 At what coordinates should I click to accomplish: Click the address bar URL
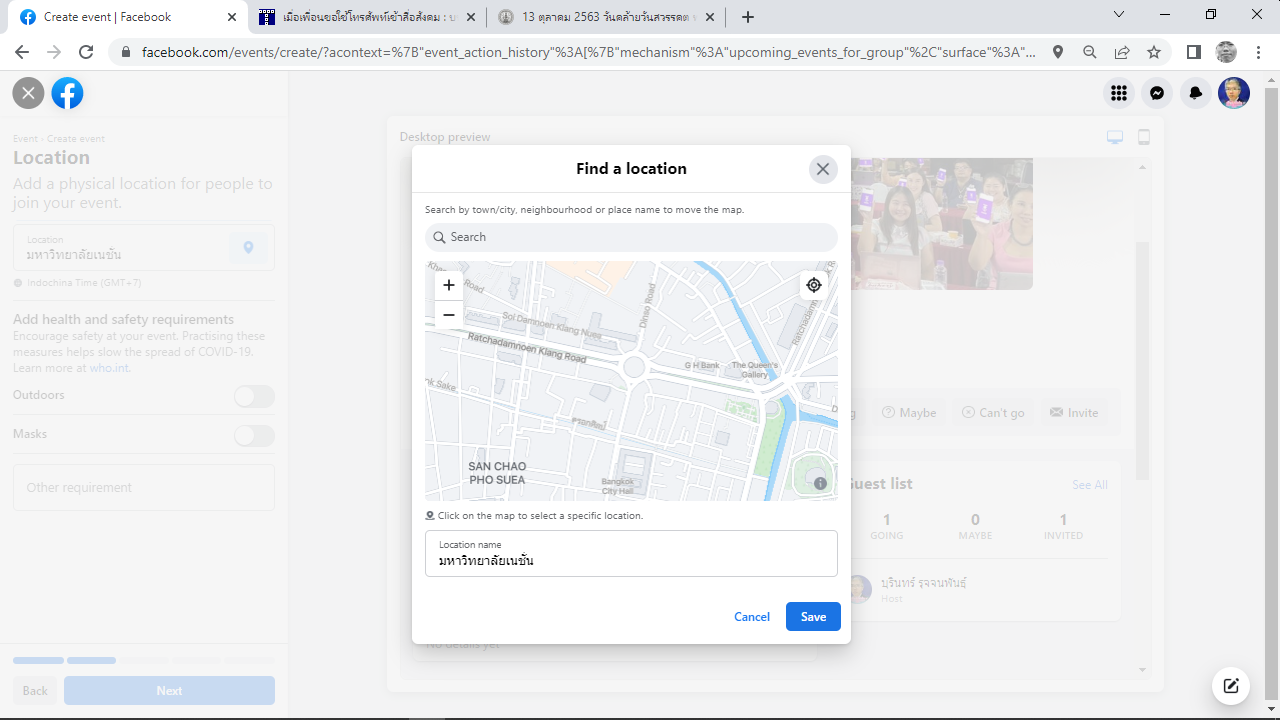point(588,52)
